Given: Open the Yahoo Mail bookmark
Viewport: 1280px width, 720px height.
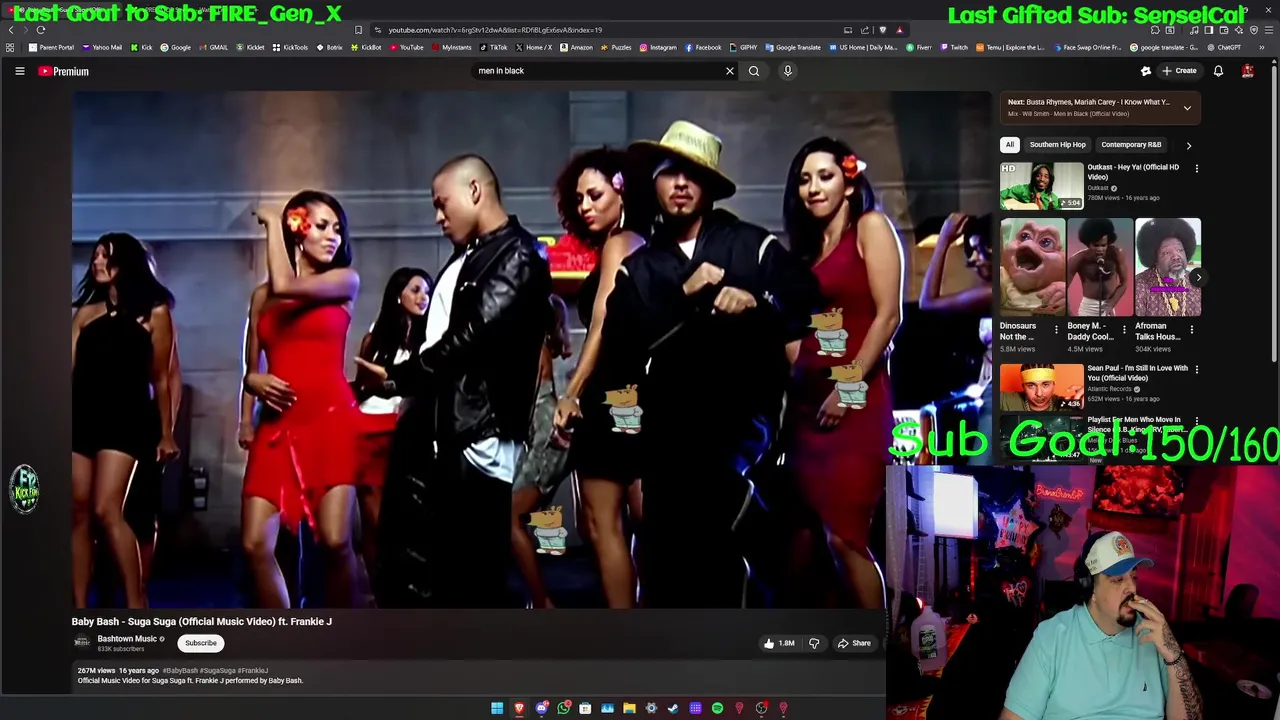Looking at the screenshot, I should pos(102,47).
